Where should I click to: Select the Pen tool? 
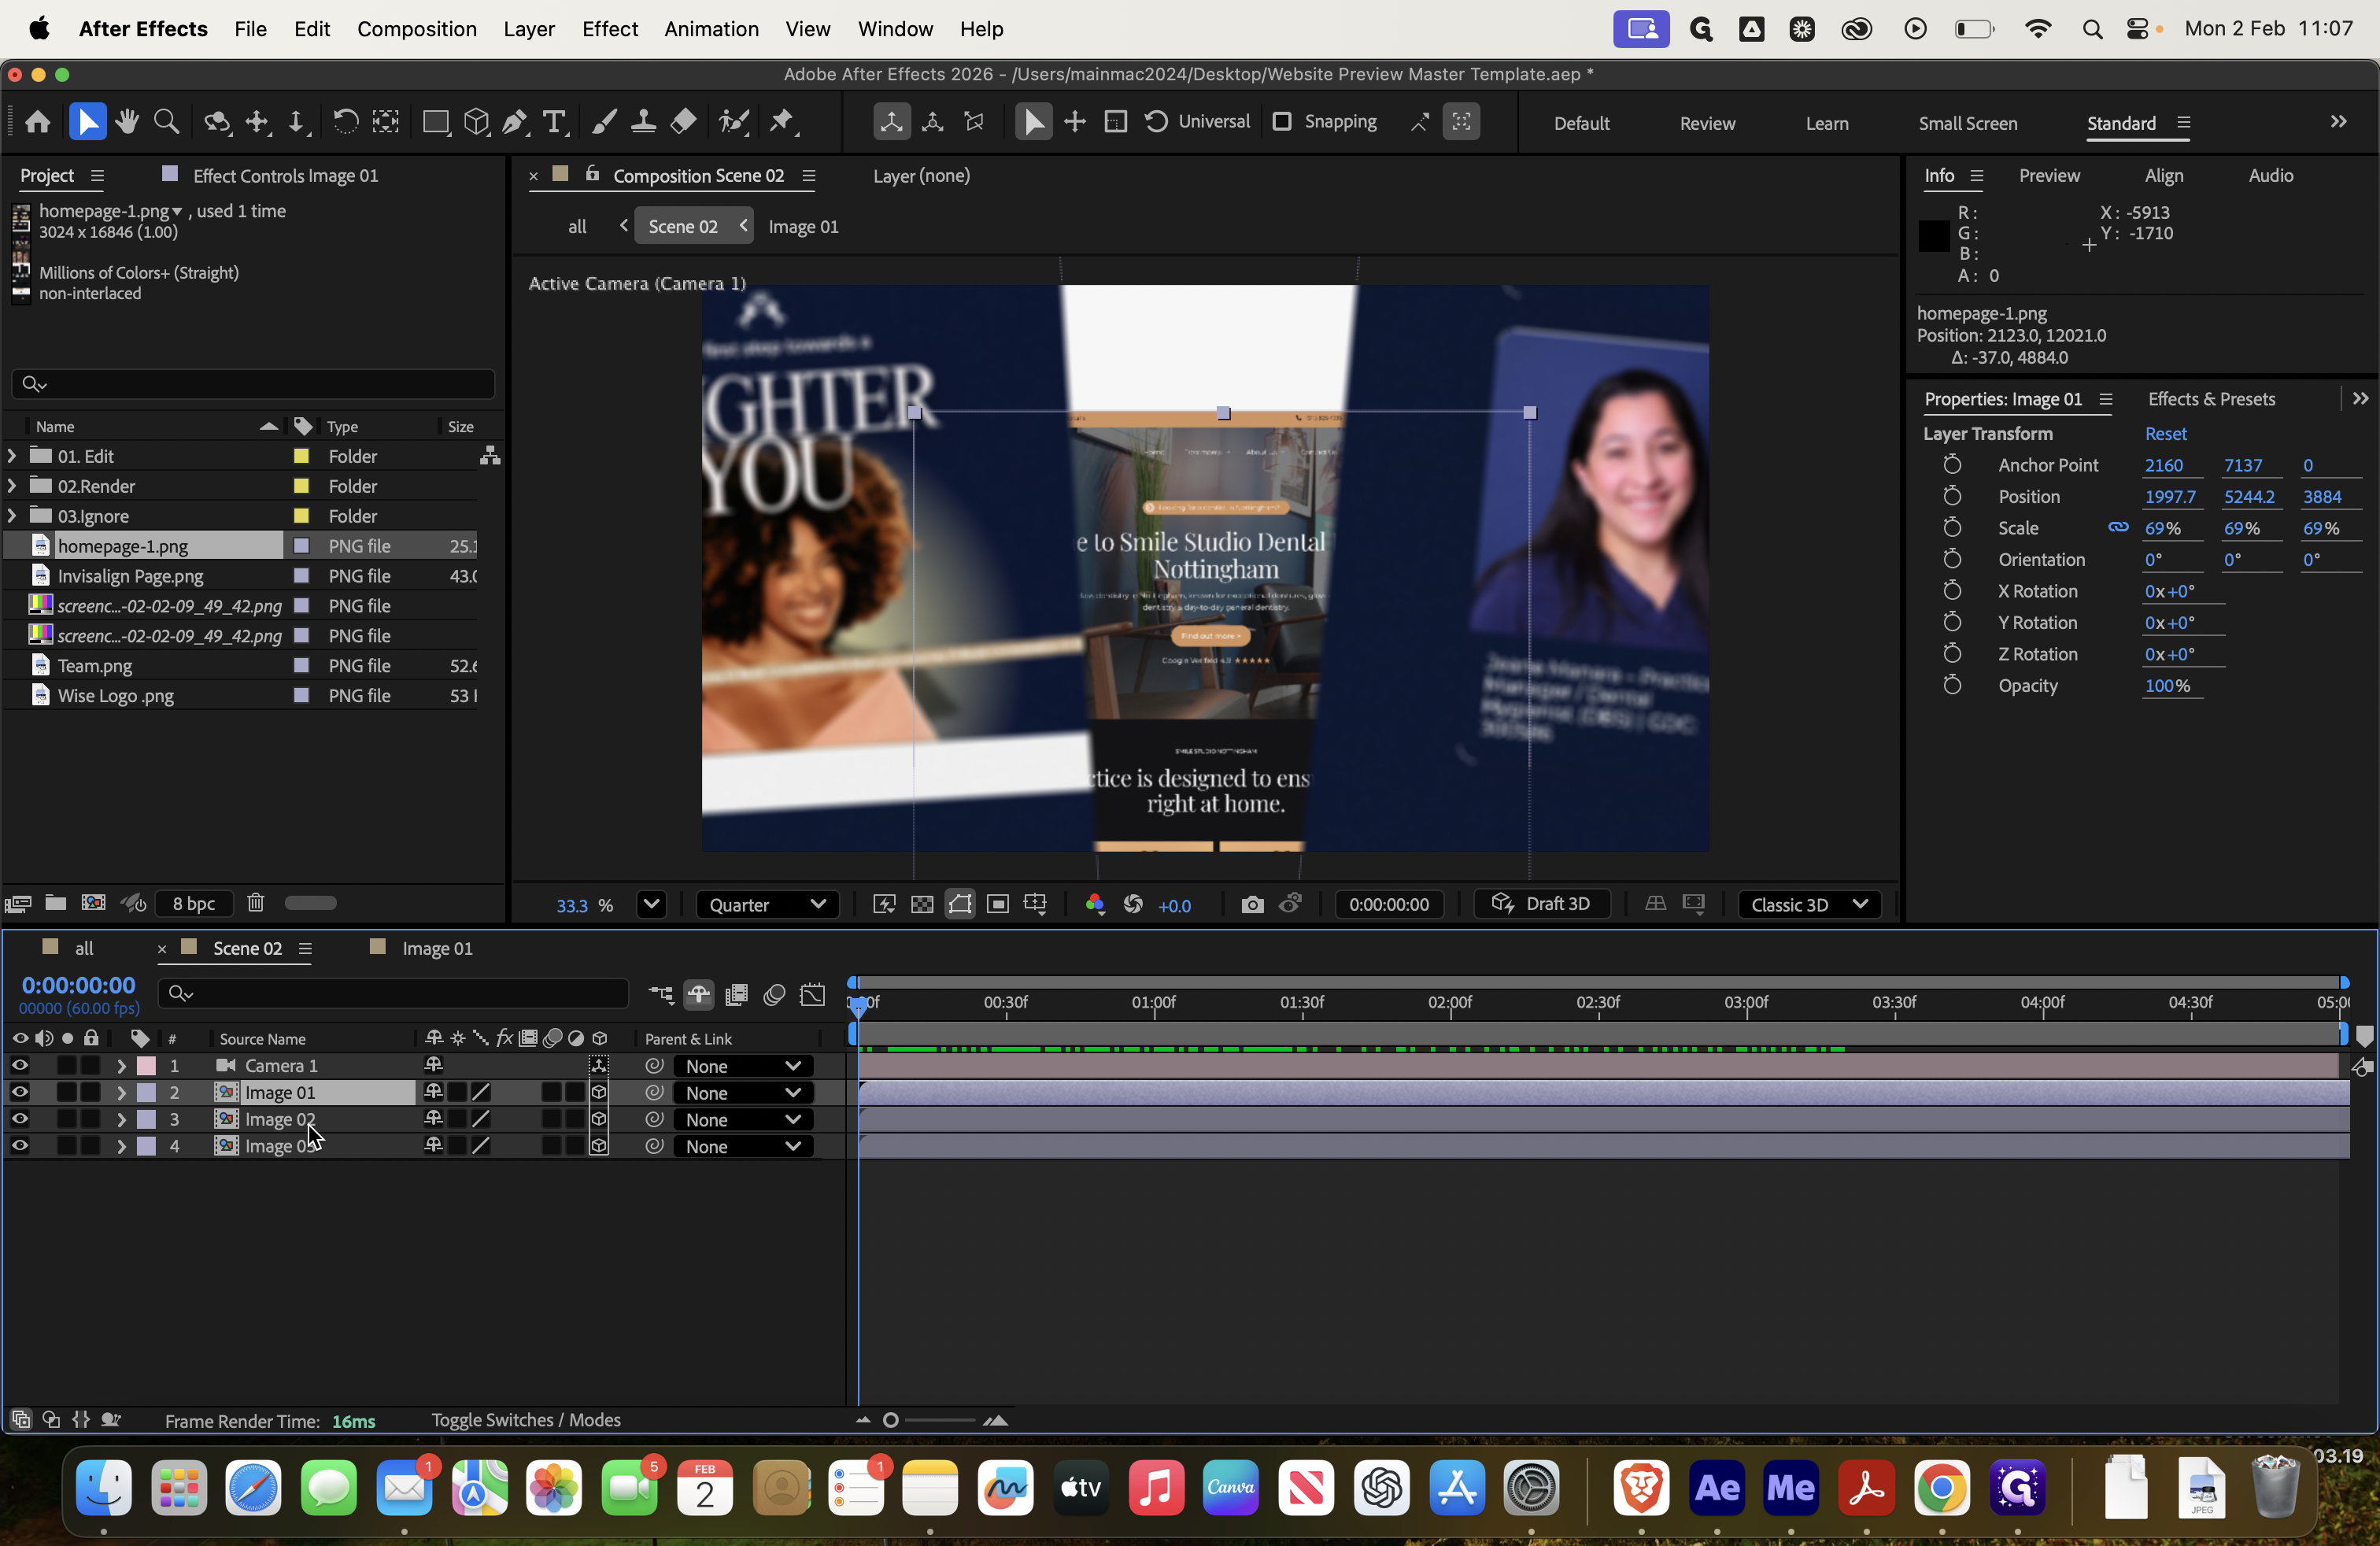pyautogui.click(x=514, y=122)
